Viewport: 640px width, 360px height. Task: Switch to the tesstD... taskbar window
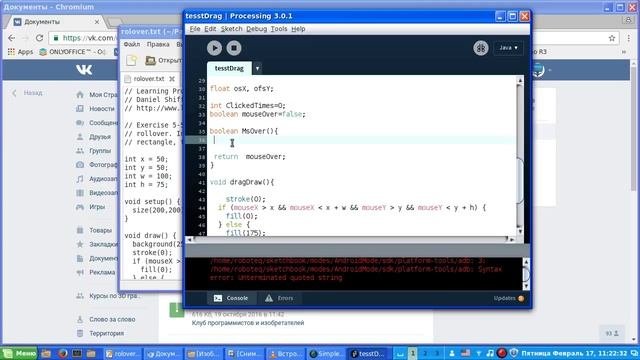tap(368, 354)
